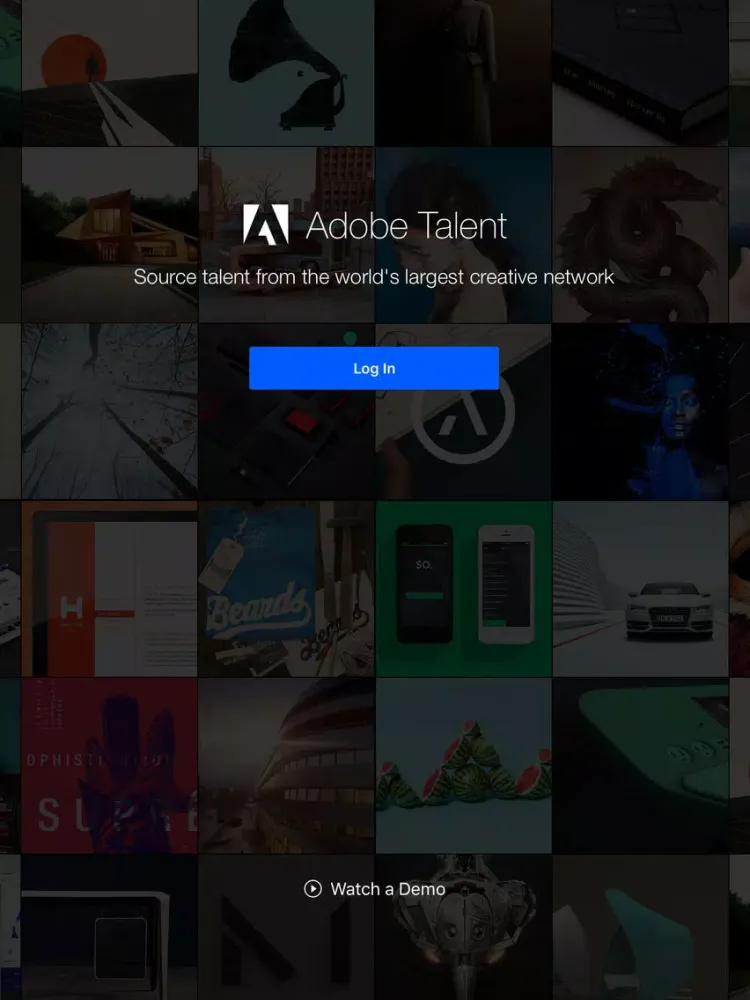Open the foggy forest trees thumbnail

(x=110, y=411)
